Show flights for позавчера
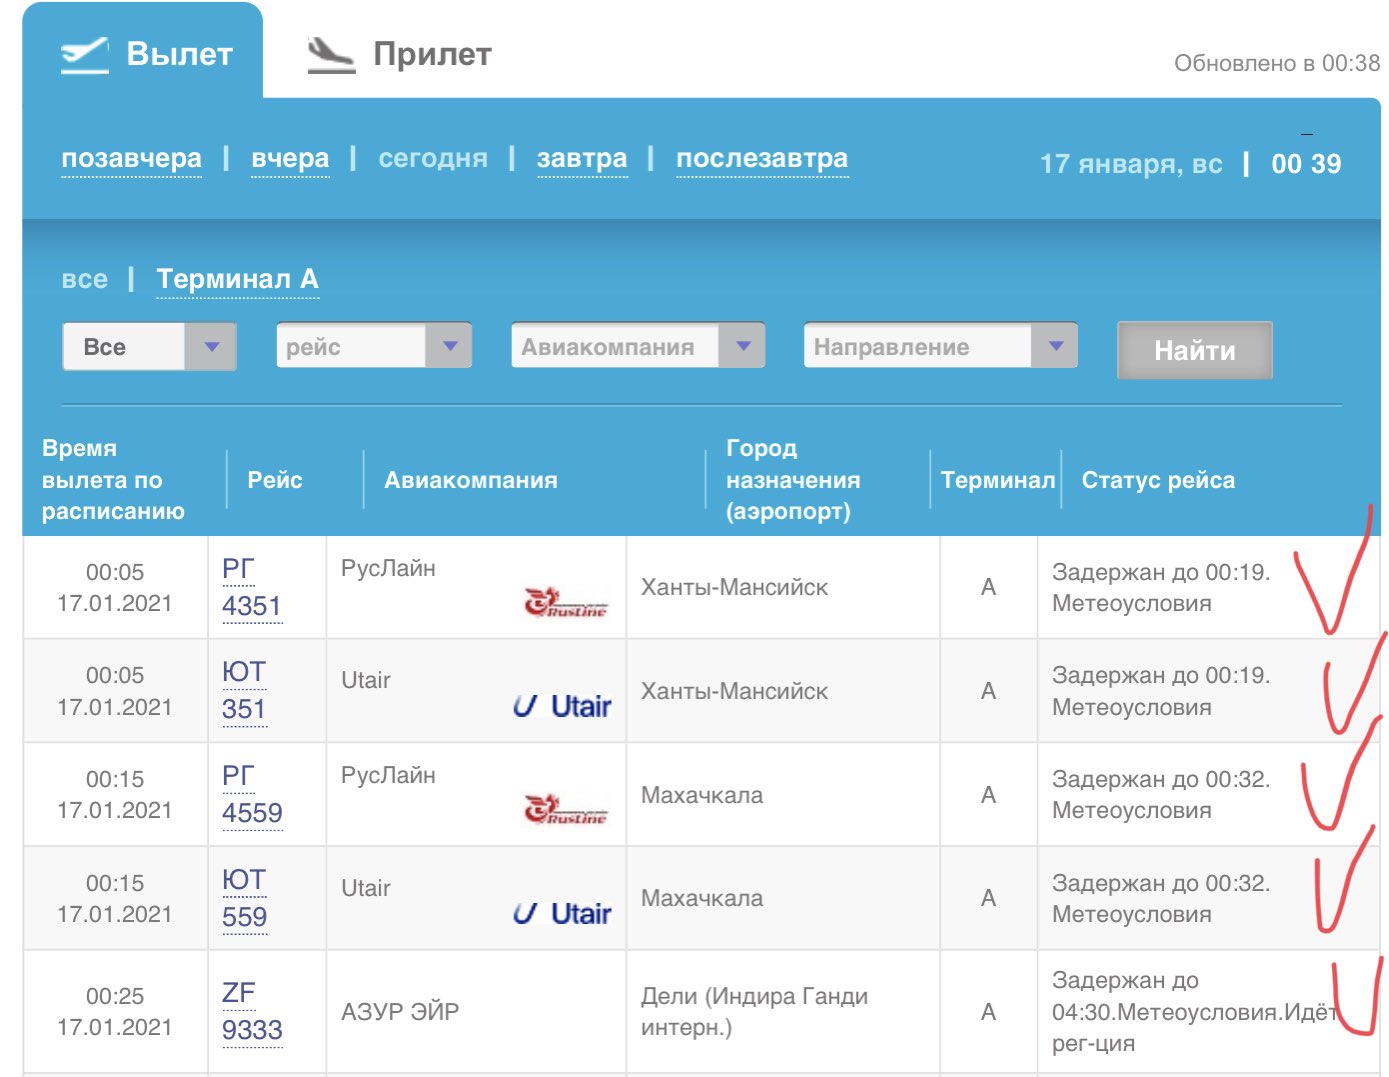This screenshot has height=1077, width=1389. click(131, 158)
